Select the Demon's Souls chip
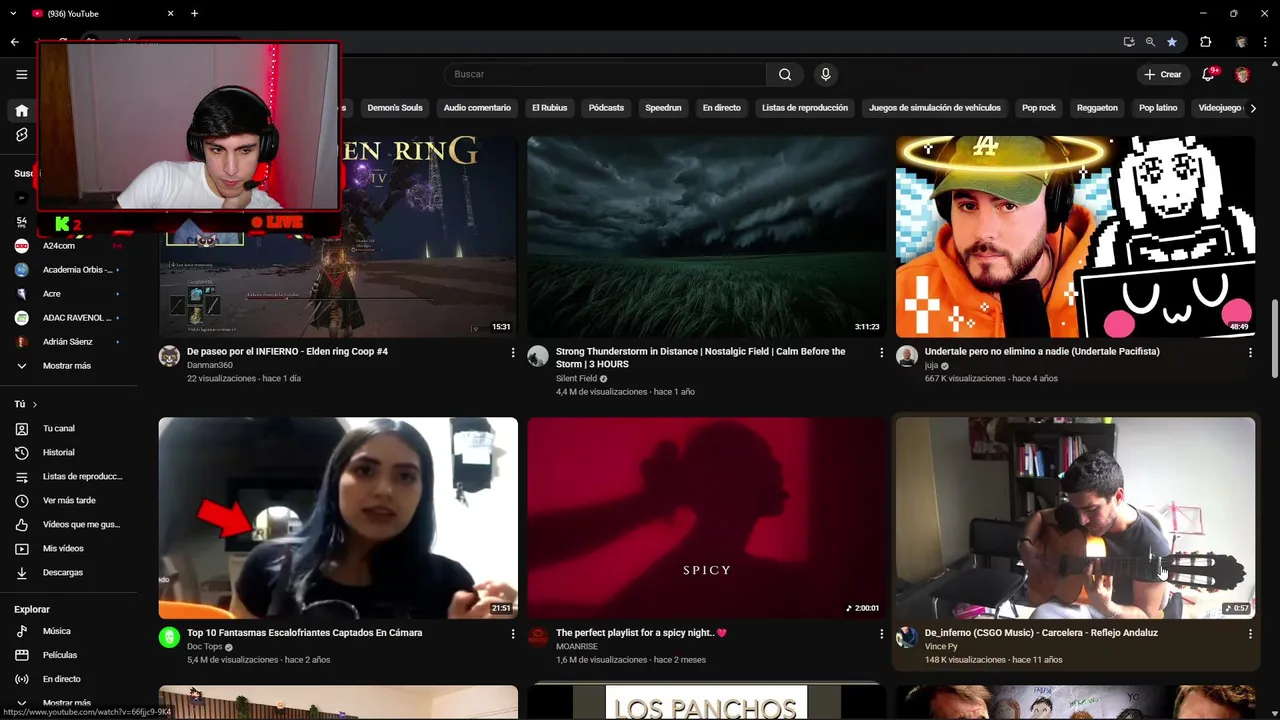 coord(395,108)
